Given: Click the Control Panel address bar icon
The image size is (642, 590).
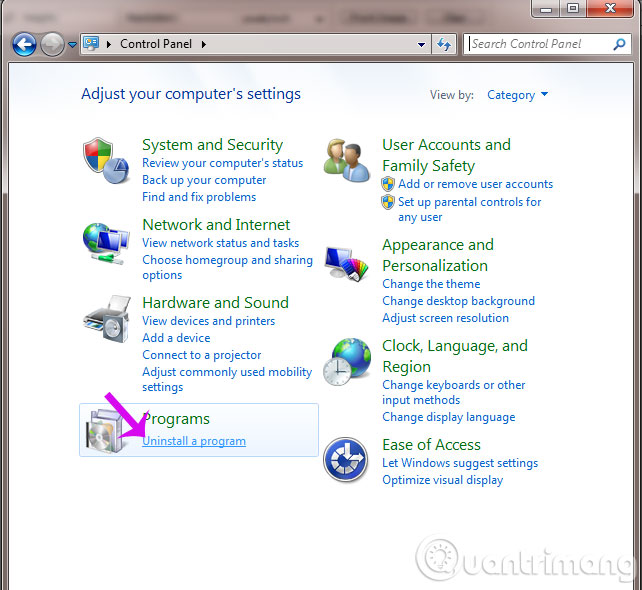Looking at the screenshot, I should click(91, 43).
